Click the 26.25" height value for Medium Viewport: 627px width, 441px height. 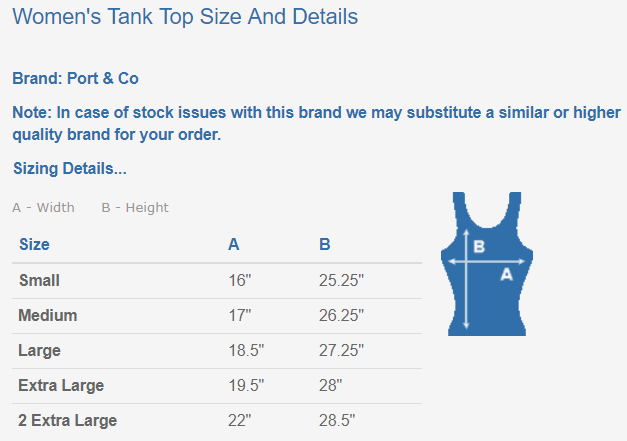(x=341, y=316)
